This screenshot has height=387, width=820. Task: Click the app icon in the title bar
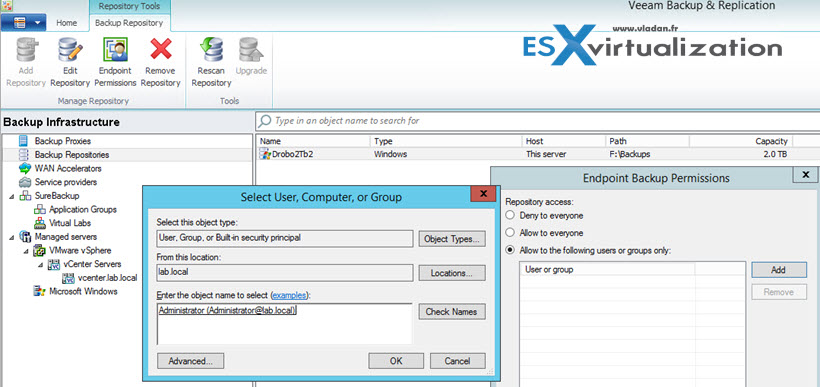coord(6,6)
